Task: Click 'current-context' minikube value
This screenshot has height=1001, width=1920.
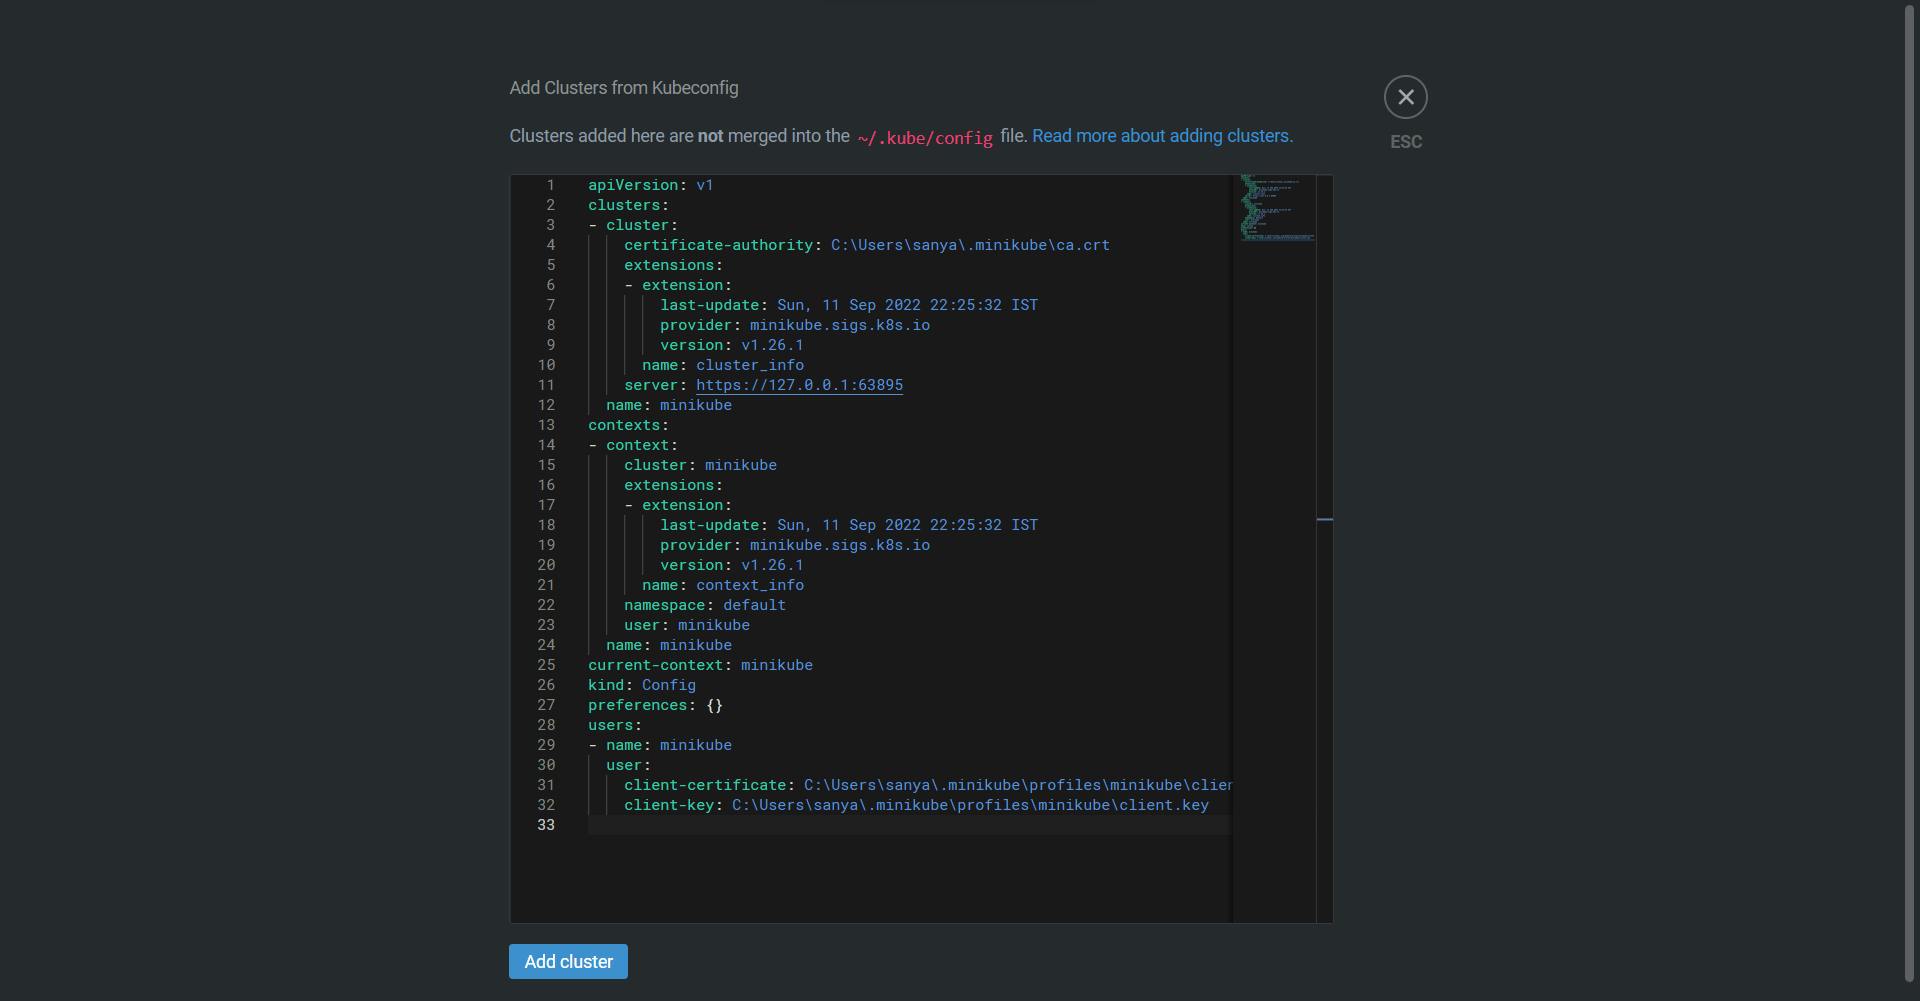Action: pyautogui.click(x=777, y=665)
